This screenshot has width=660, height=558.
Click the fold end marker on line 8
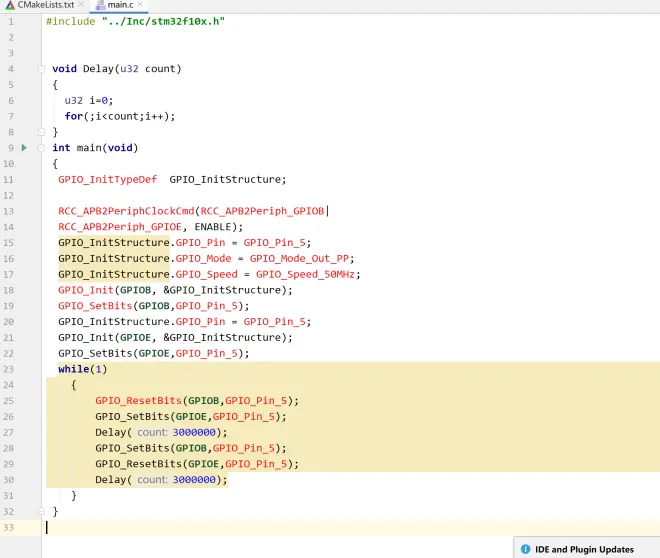(x=41, y=132)
